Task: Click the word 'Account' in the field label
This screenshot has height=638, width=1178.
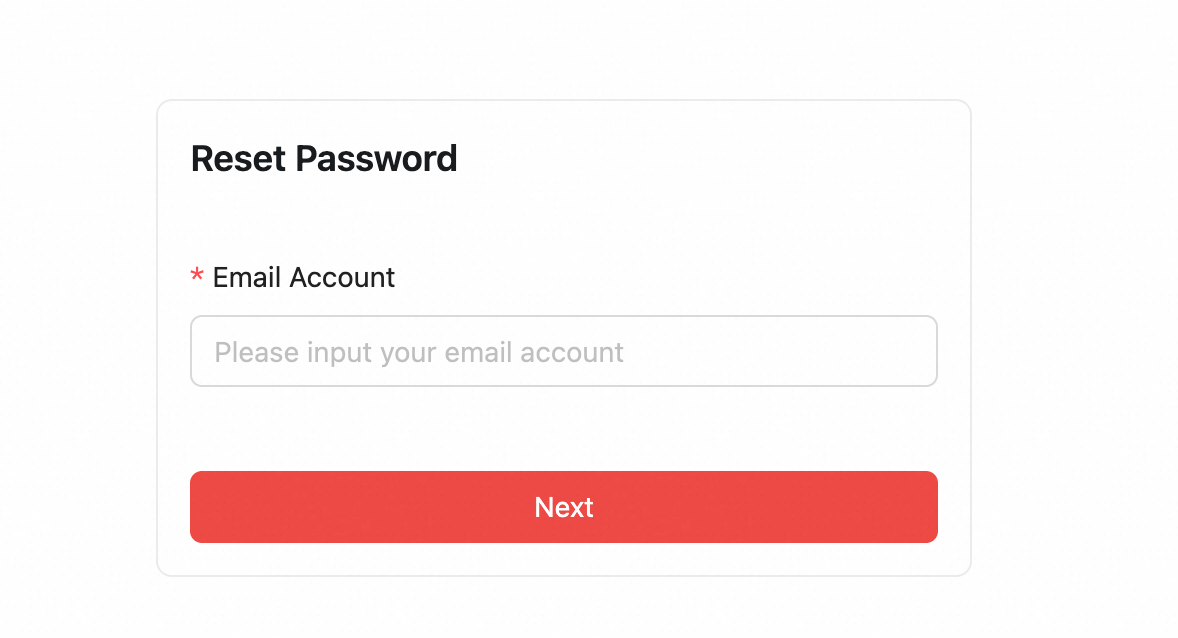Action: pos(342,277)
